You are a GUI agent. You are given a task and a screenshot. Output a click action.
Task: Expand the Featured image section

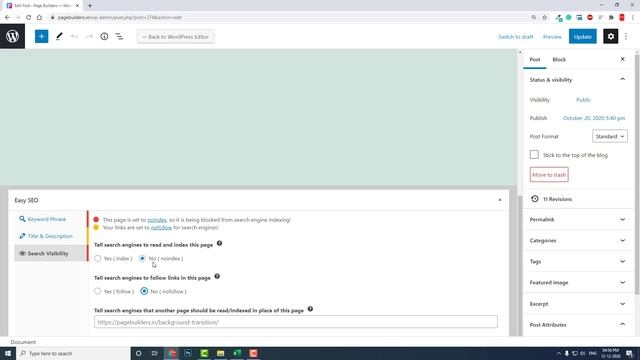tap(578, 282)
